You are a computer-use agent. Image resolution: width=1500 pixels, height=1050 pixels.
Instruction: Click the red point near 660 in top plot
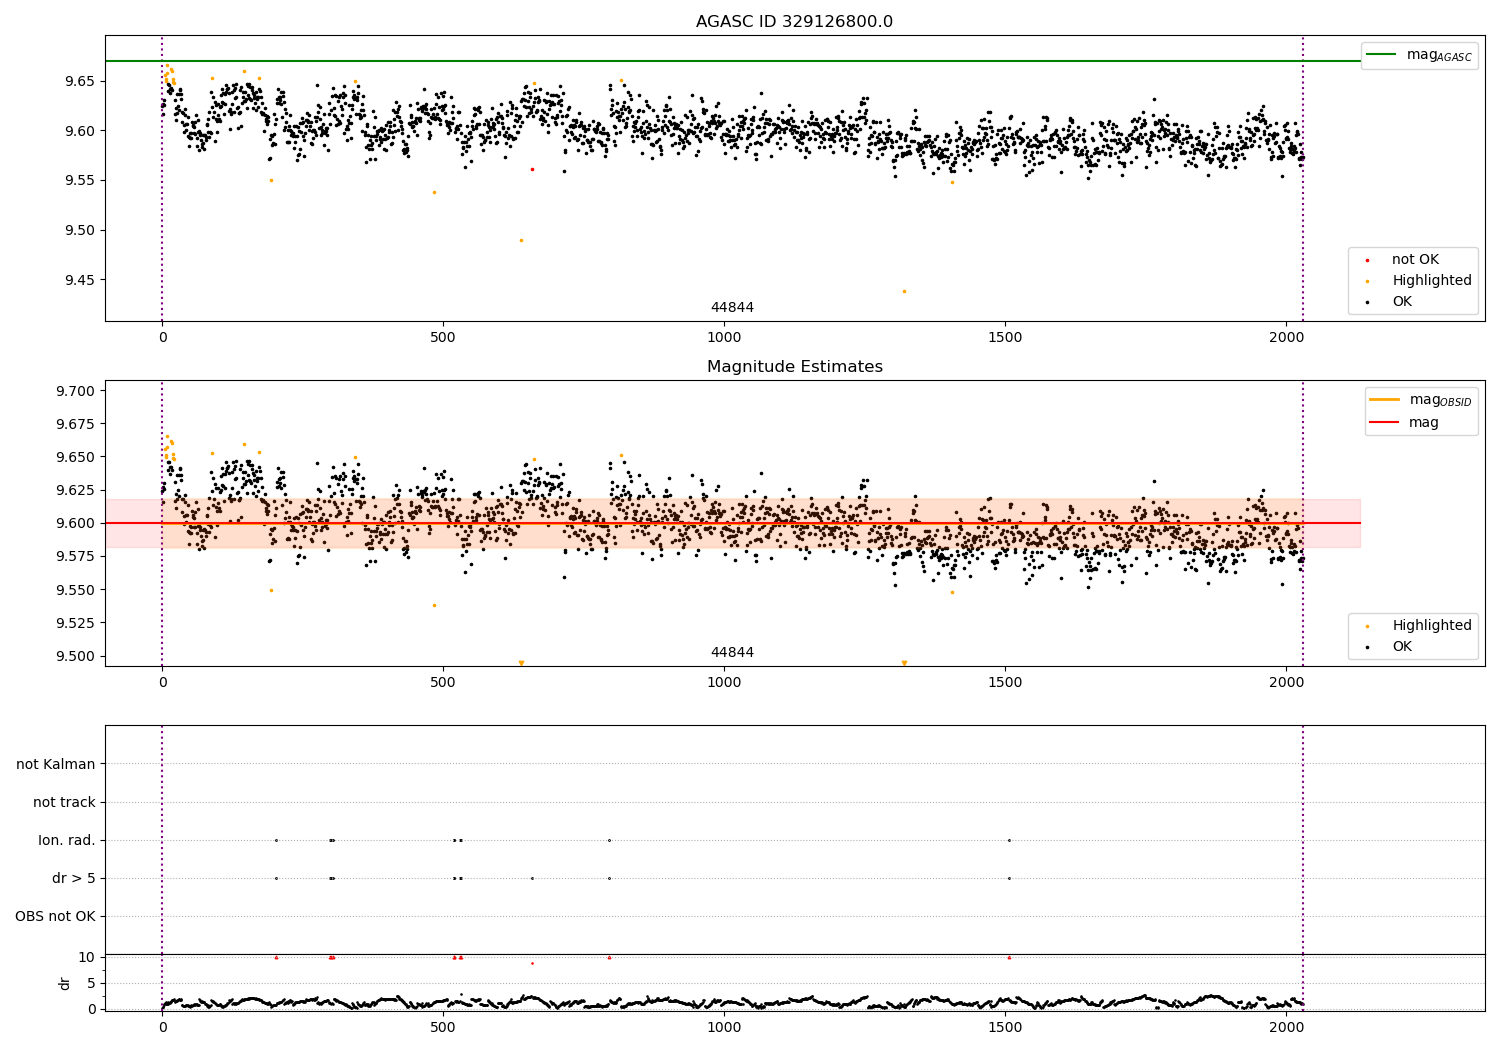(x=532, y=169)
